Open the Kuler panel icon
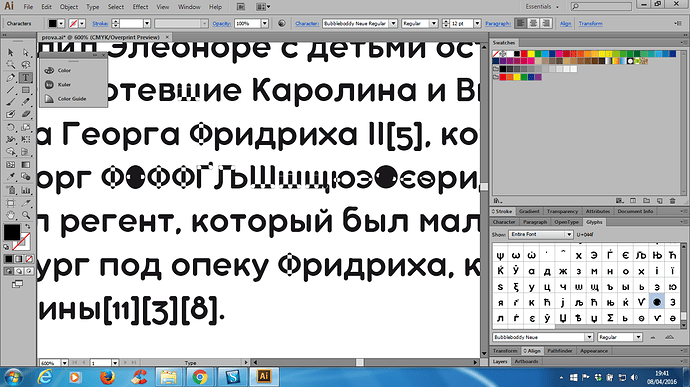The height and width of the screenshot is (387, 690). pos(49,85)
